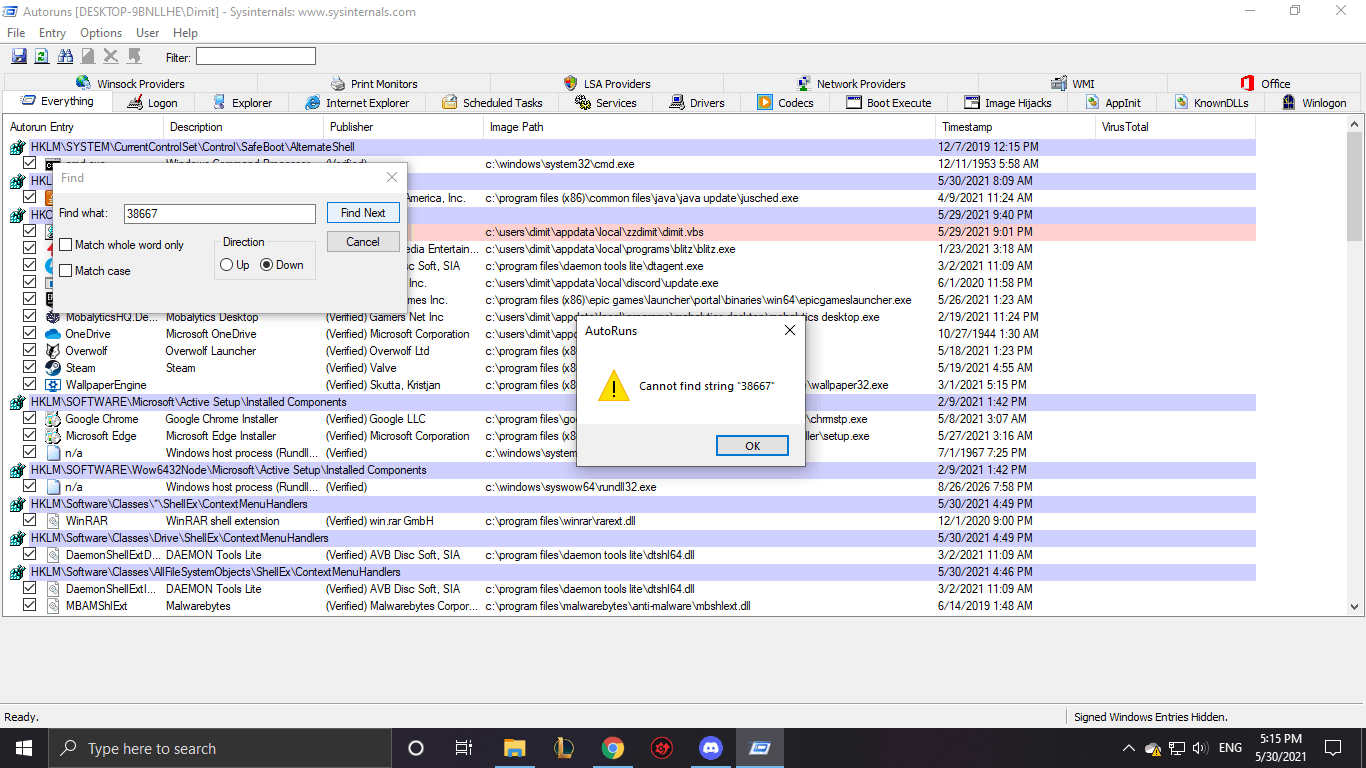The width and height of the screenshot is (1366, 768).
Task: Click the Microsoft Edge entry icon
Action: tap(54, 436)
